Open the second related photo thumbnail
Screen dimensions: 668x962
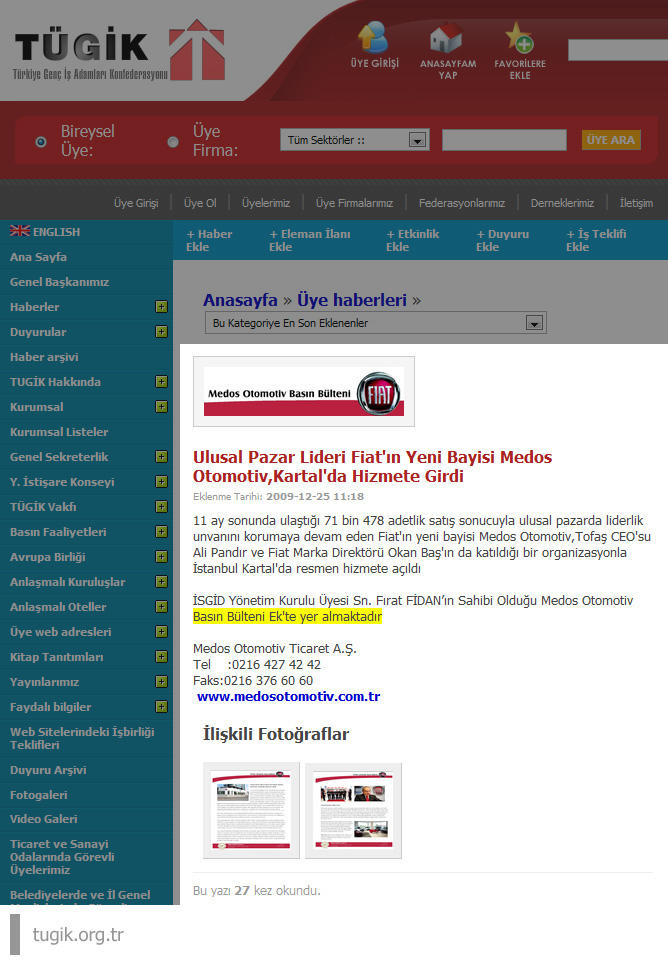point(353,810)
